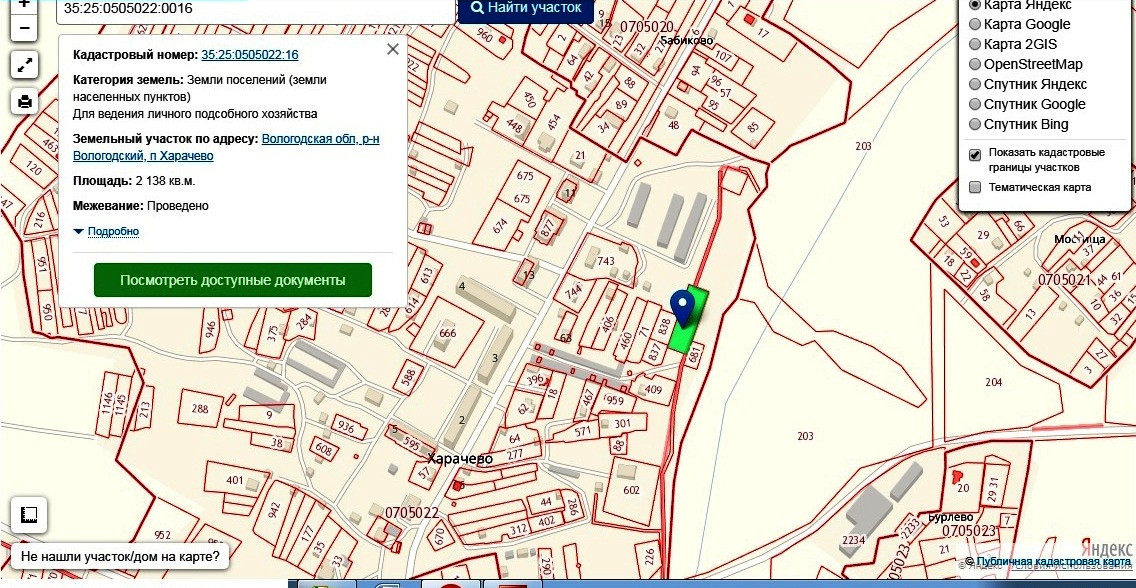Select parcel number 204
Image resolution: width=1136 pixels, height=588 pixels.
click(993, 382)
